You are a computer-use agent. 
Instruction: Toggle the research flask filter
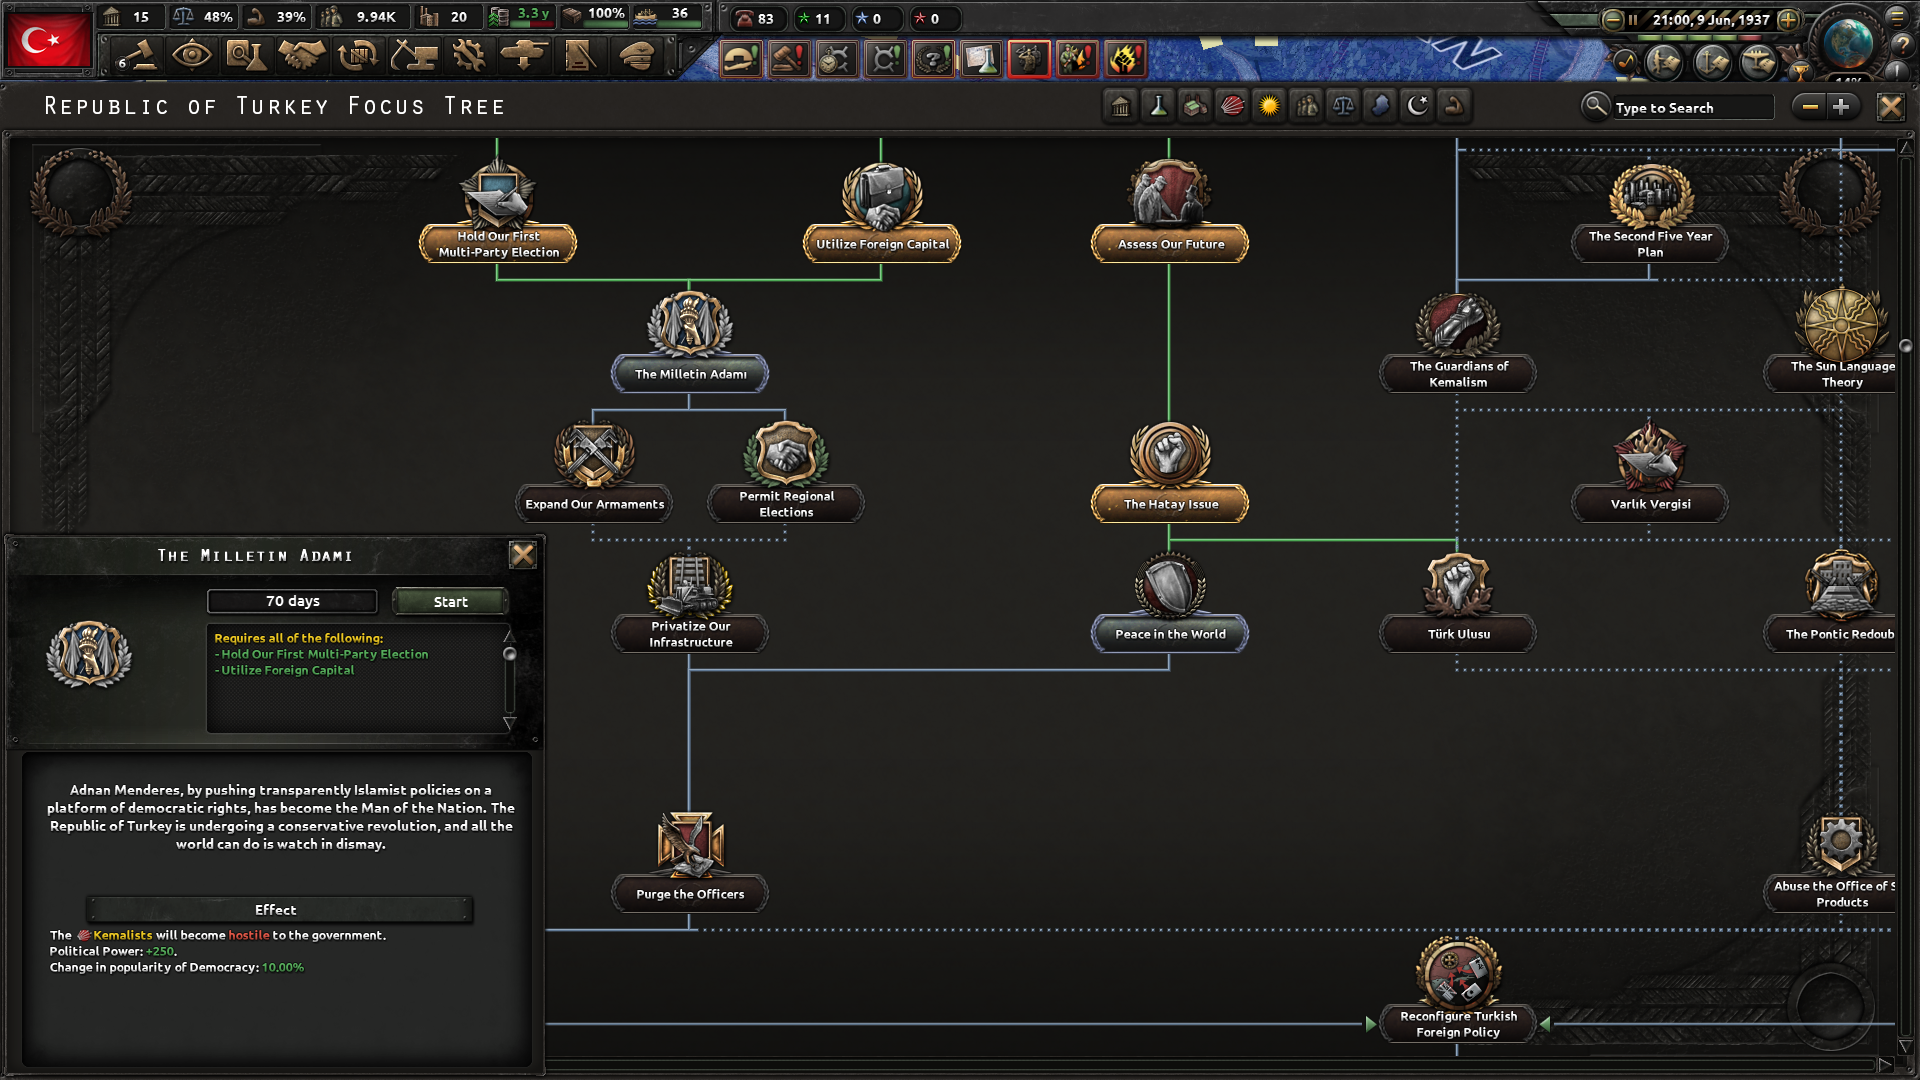pos(1158,106)
